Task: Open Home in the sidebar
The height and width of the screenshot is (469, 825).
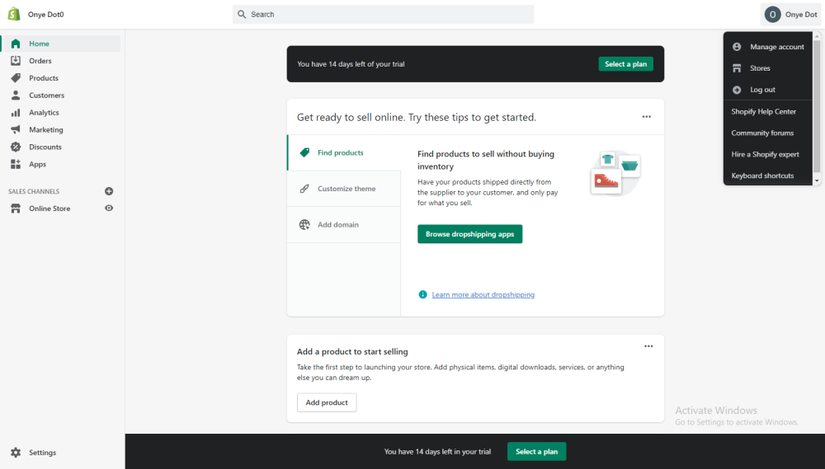Action: click(x=62, y=44)
